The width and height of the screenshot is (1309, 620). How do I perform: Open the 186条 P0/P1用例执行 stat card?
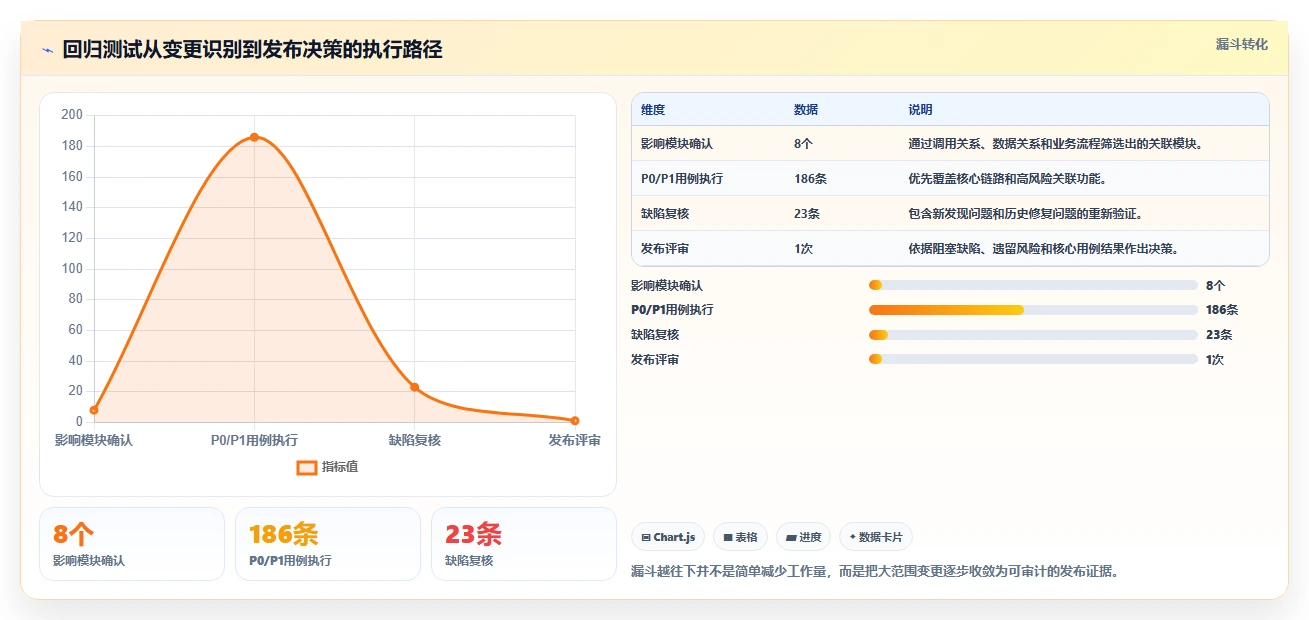(x=328, y=544)
